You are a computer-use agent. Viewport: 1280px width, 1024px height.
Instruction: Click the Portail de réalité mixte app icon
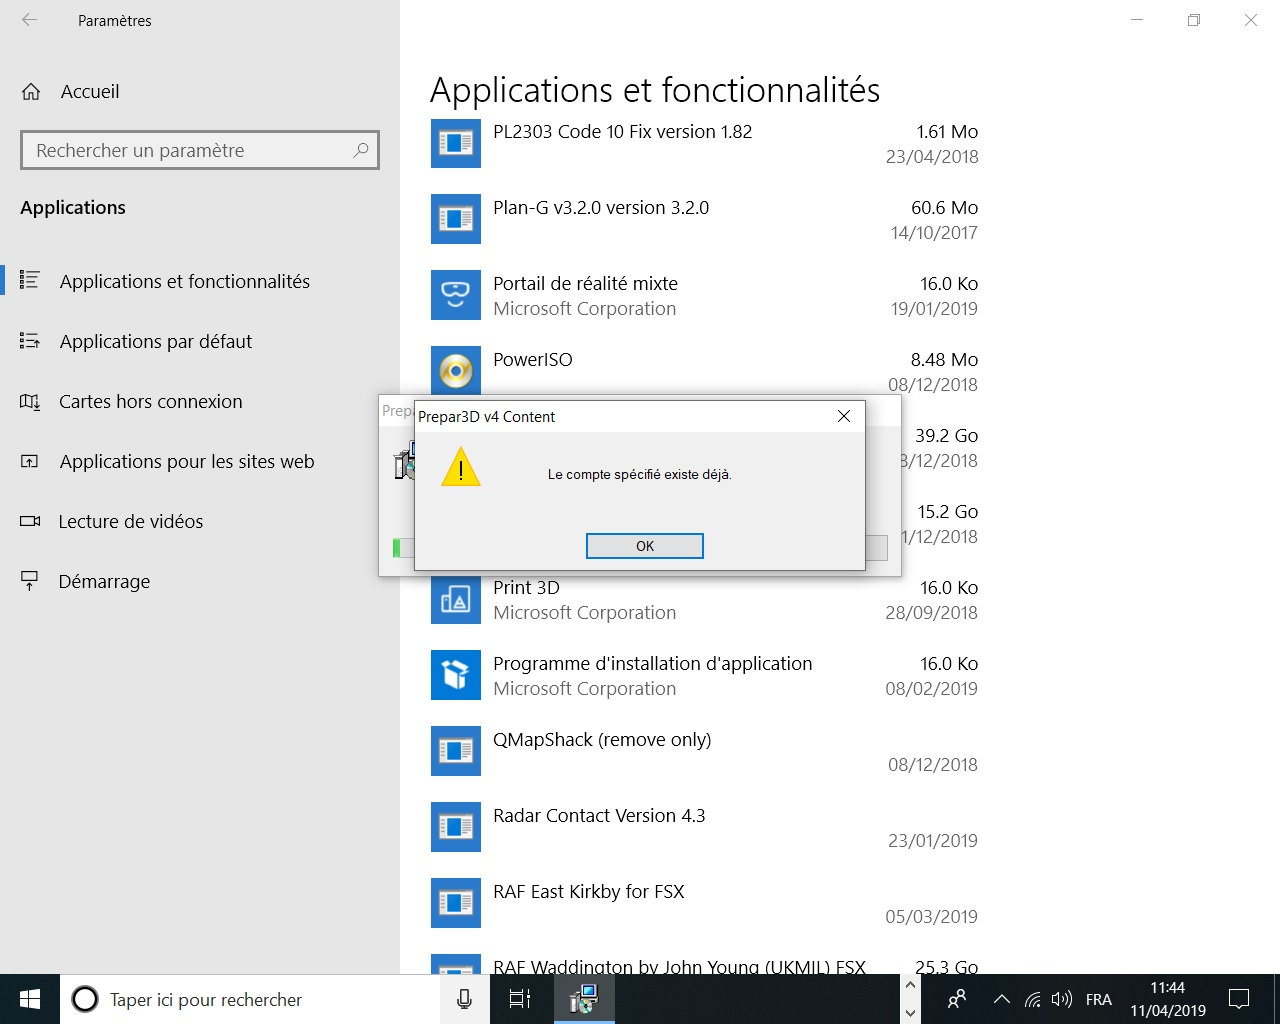(456, 295)
